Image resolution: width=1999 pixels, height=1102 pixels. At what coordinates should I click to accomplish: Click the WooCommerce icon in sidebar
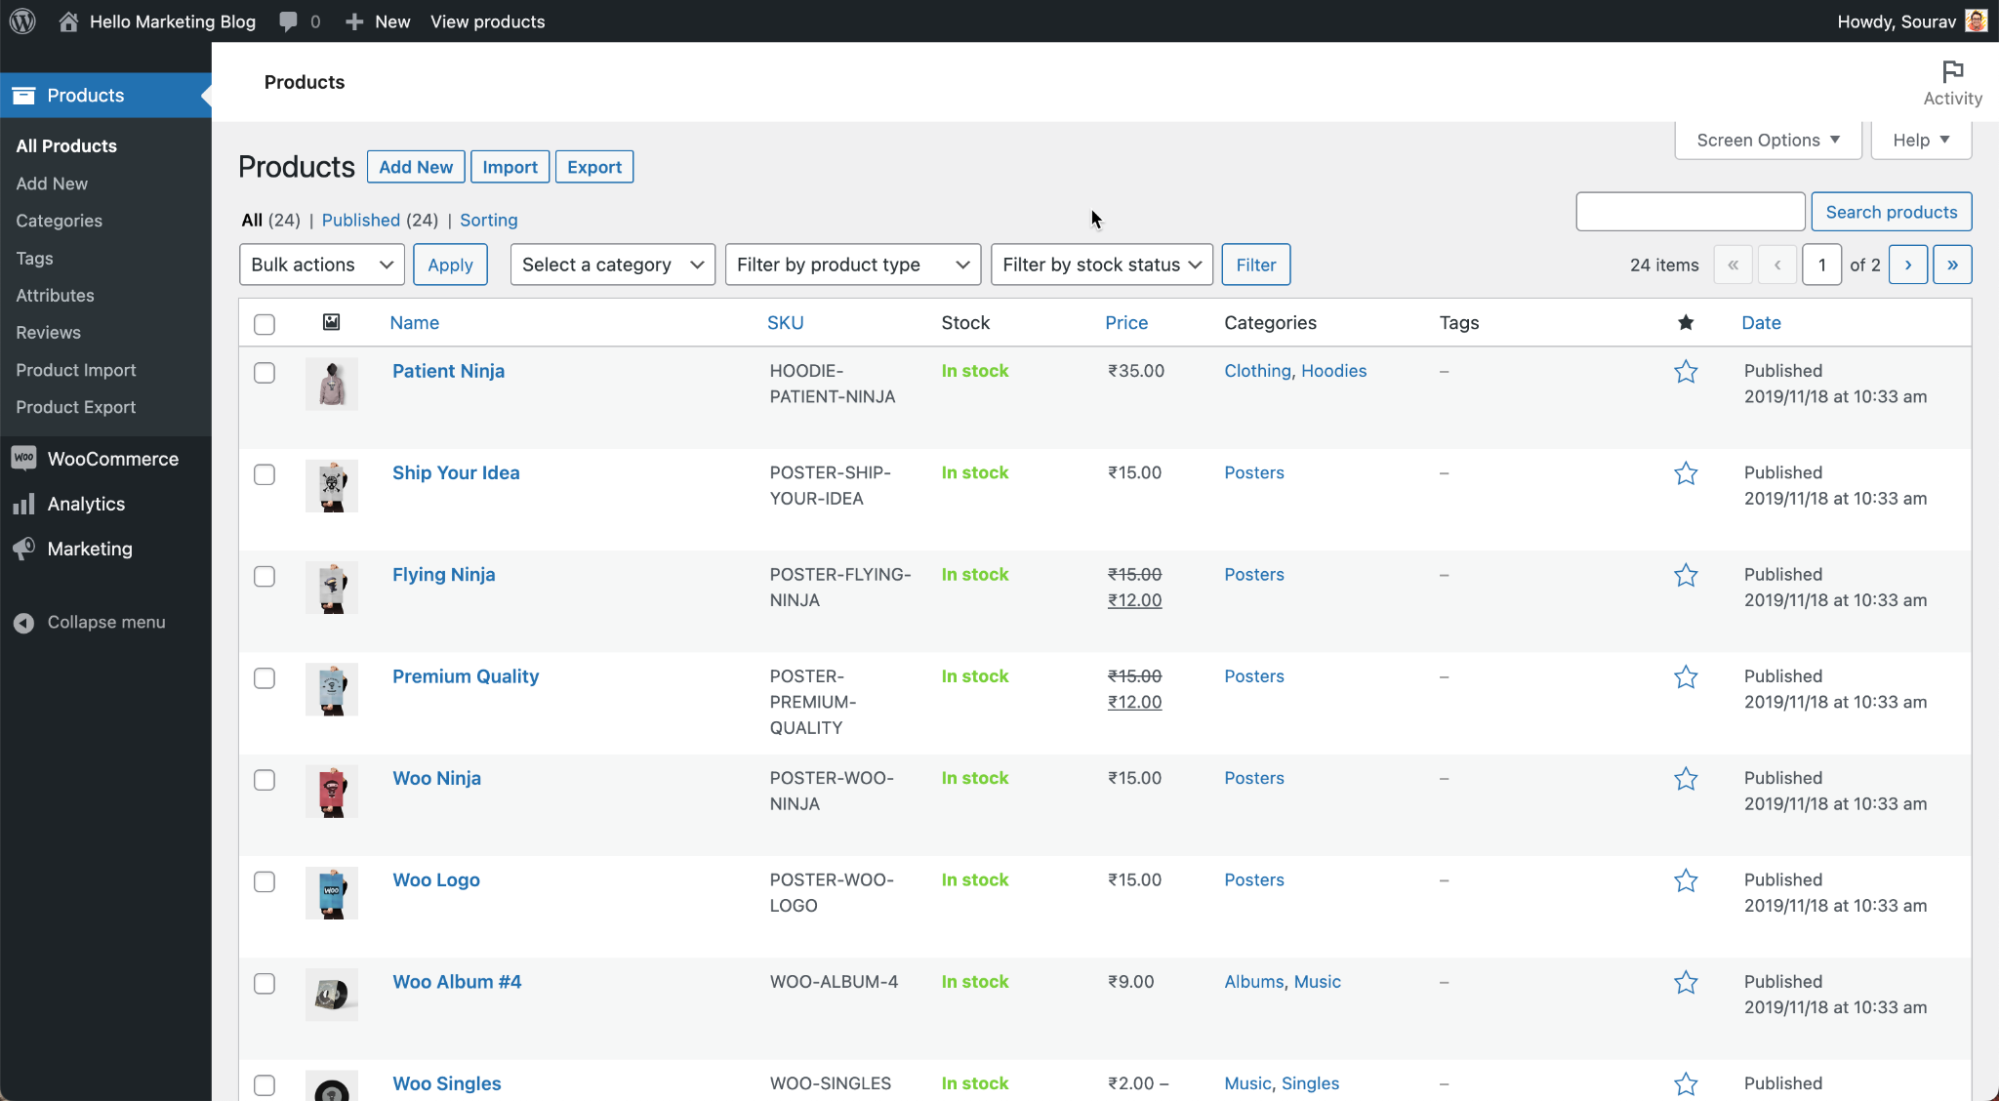(23, 457)
